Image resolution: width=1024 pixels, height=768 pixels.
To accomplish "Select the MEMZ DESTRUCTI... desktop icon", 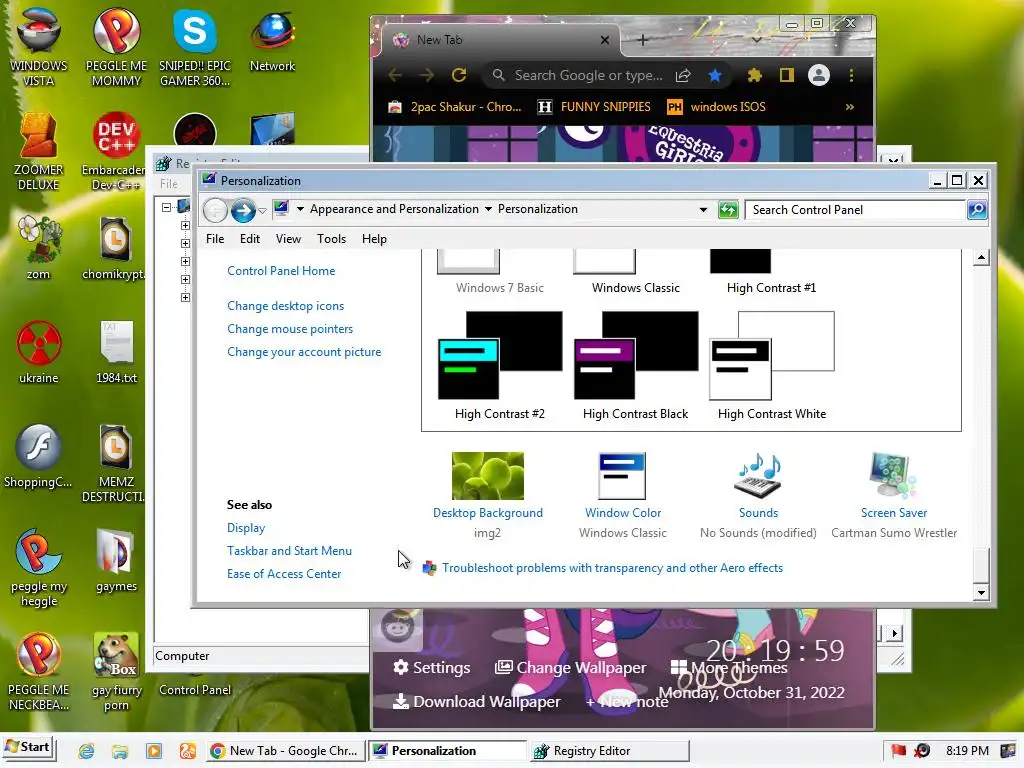I will (115, 463).
